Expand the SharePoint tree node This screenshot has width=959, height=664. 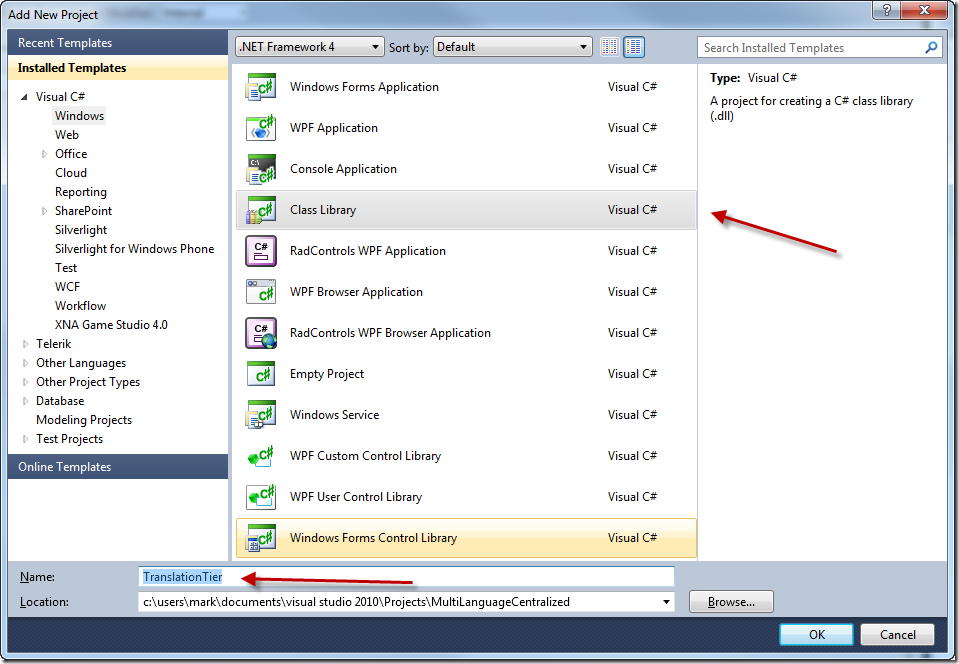pyautogui.click(x=44, y=211)
